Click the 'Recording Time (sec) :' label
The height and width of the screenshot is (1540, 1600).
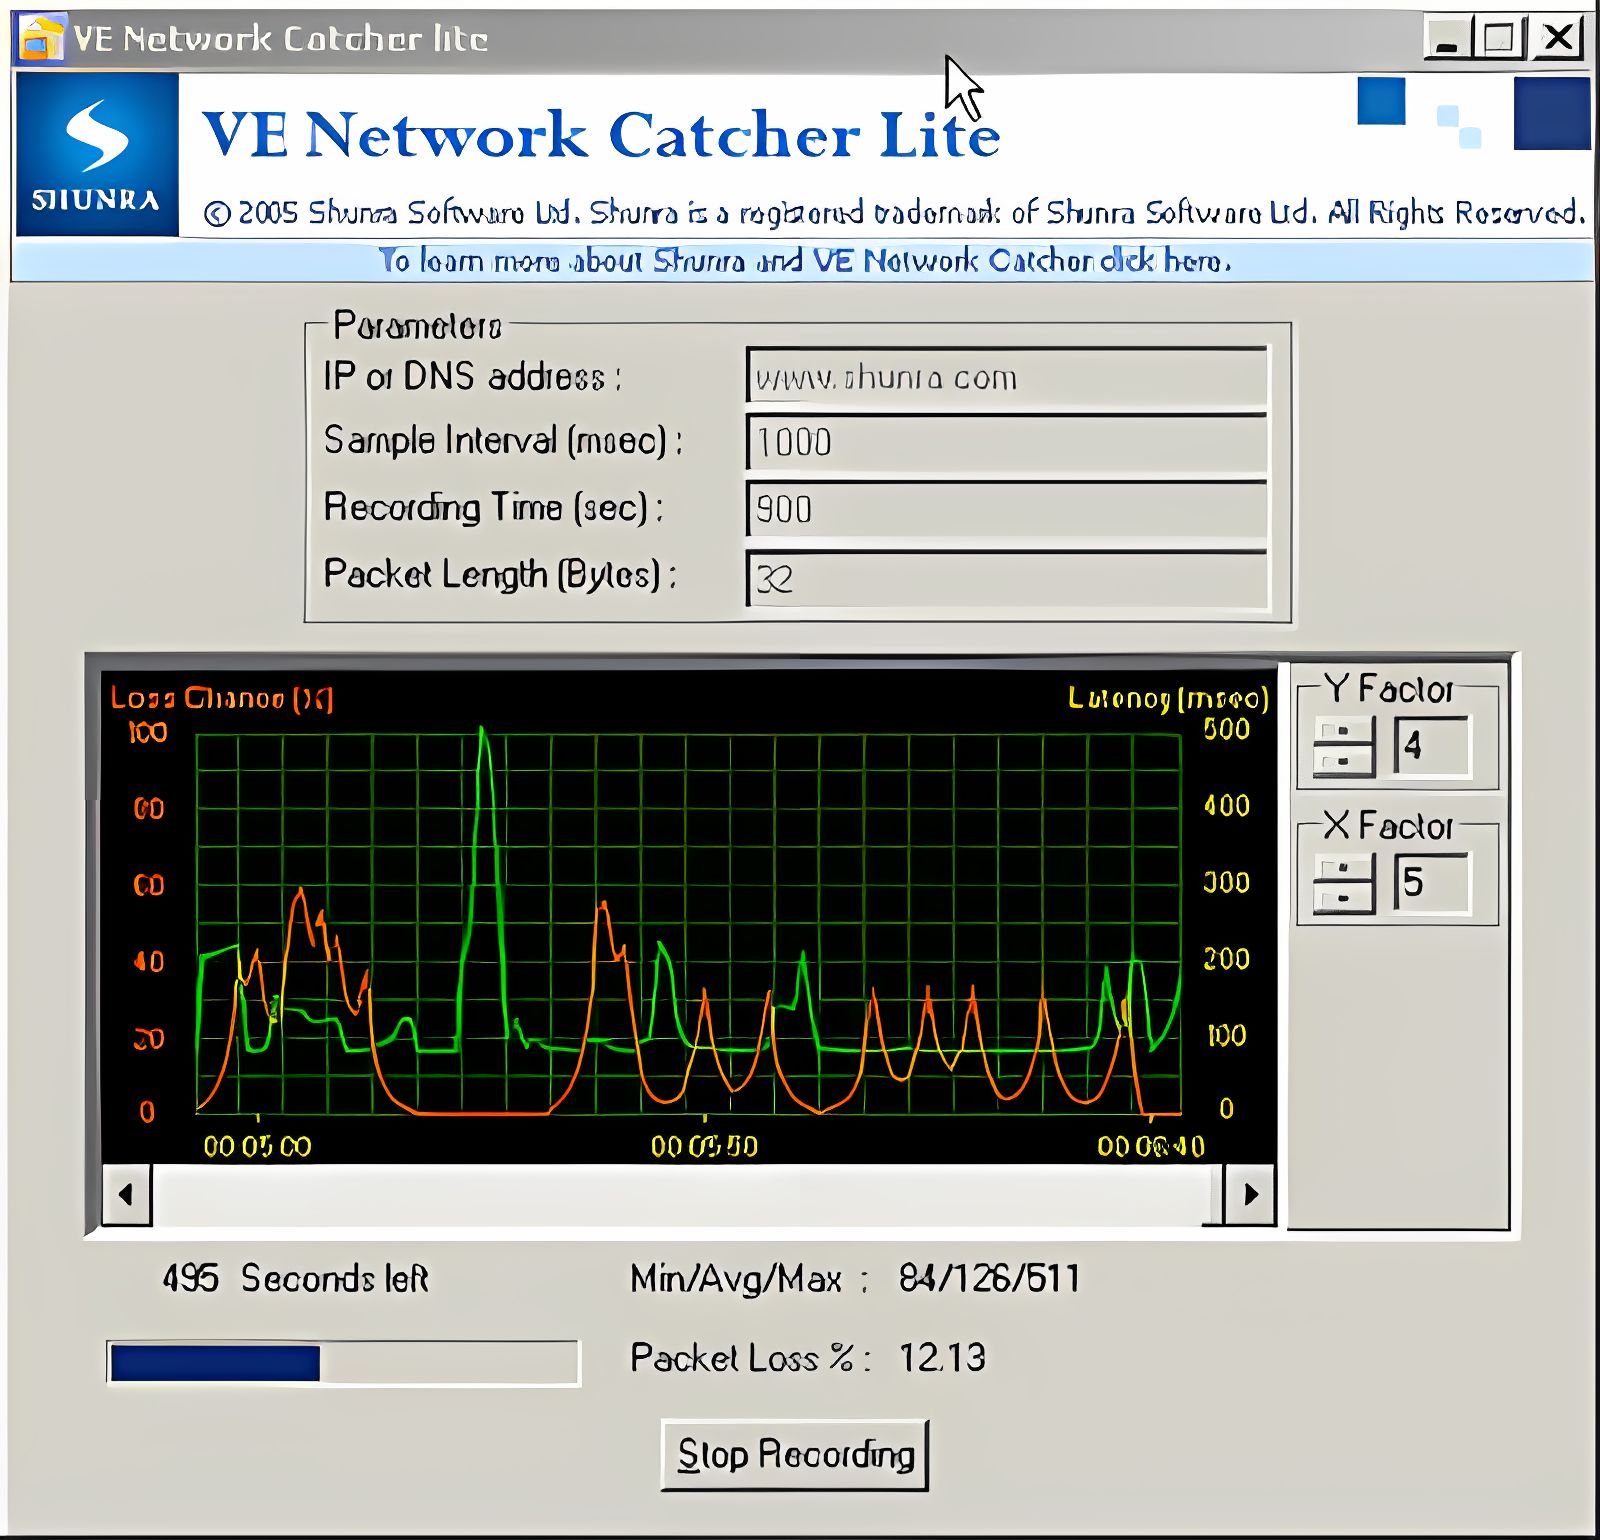(x=493, y=508)
